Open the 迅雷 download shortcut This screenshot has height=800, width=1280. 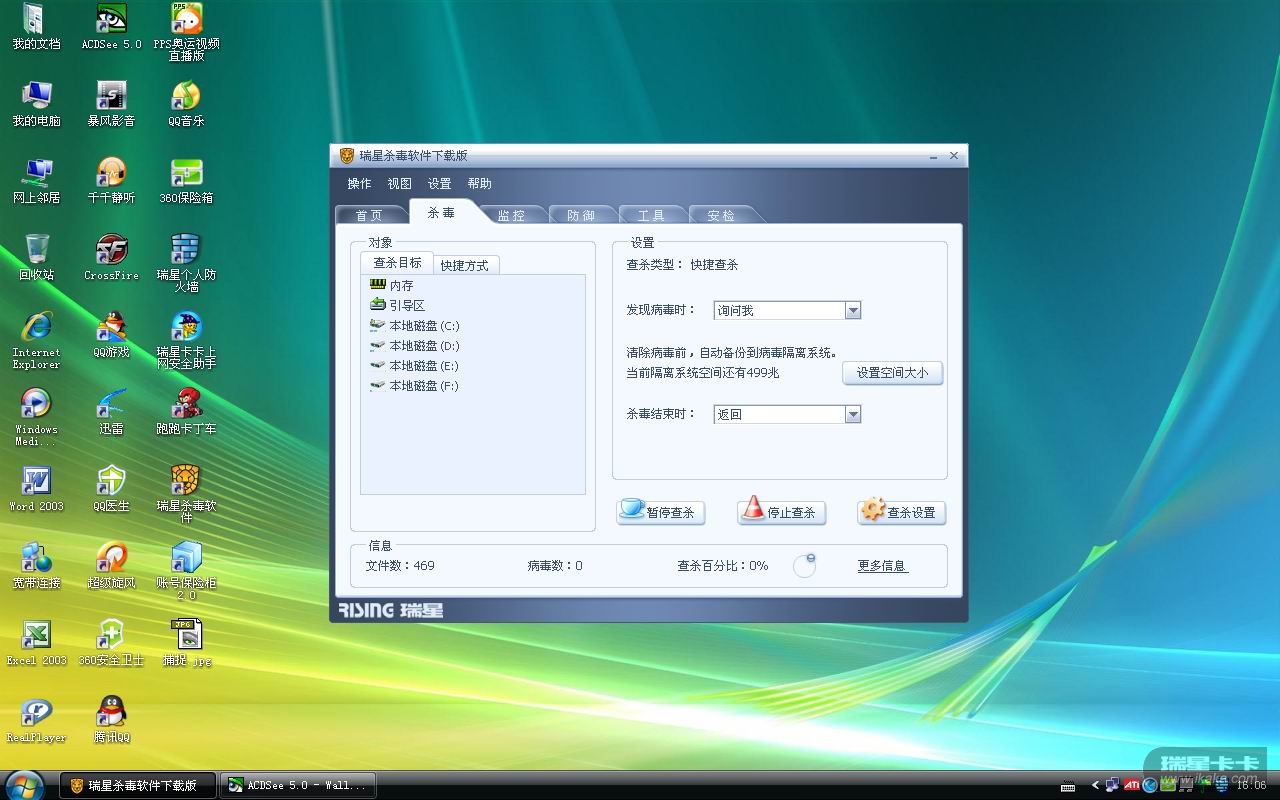(111, 412)
